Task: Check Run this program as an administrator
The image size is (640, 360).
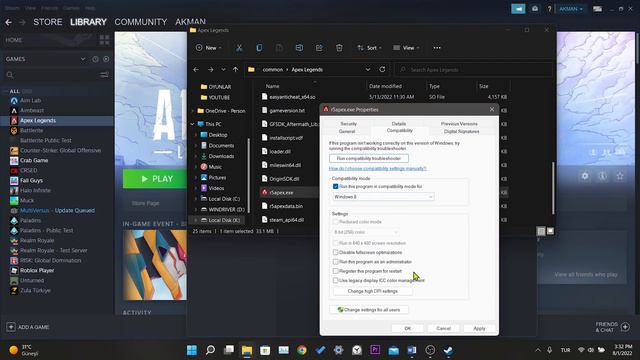Action: click(336, 262)
